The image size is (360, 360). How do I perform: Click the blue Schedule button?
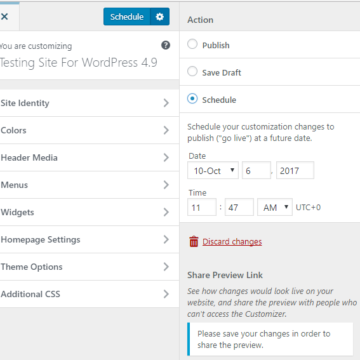point(127,17)
